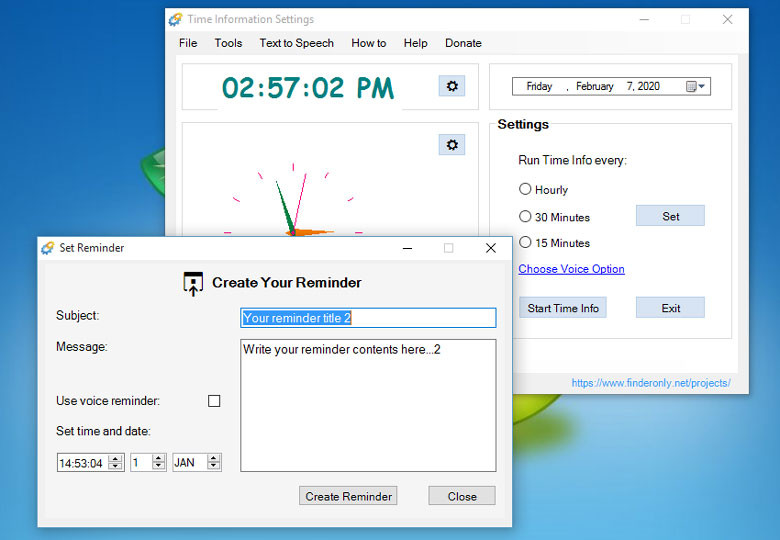Close the Time Information Settings window

[x=727, y=19]
